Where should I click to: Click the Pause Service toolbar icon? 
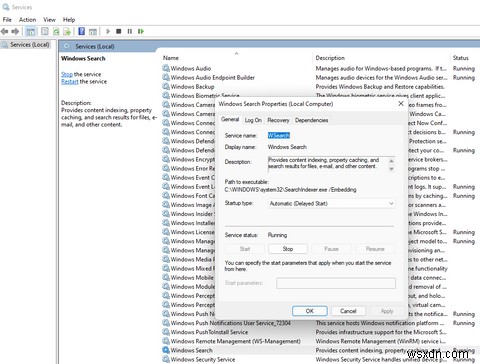click(130, 31)
